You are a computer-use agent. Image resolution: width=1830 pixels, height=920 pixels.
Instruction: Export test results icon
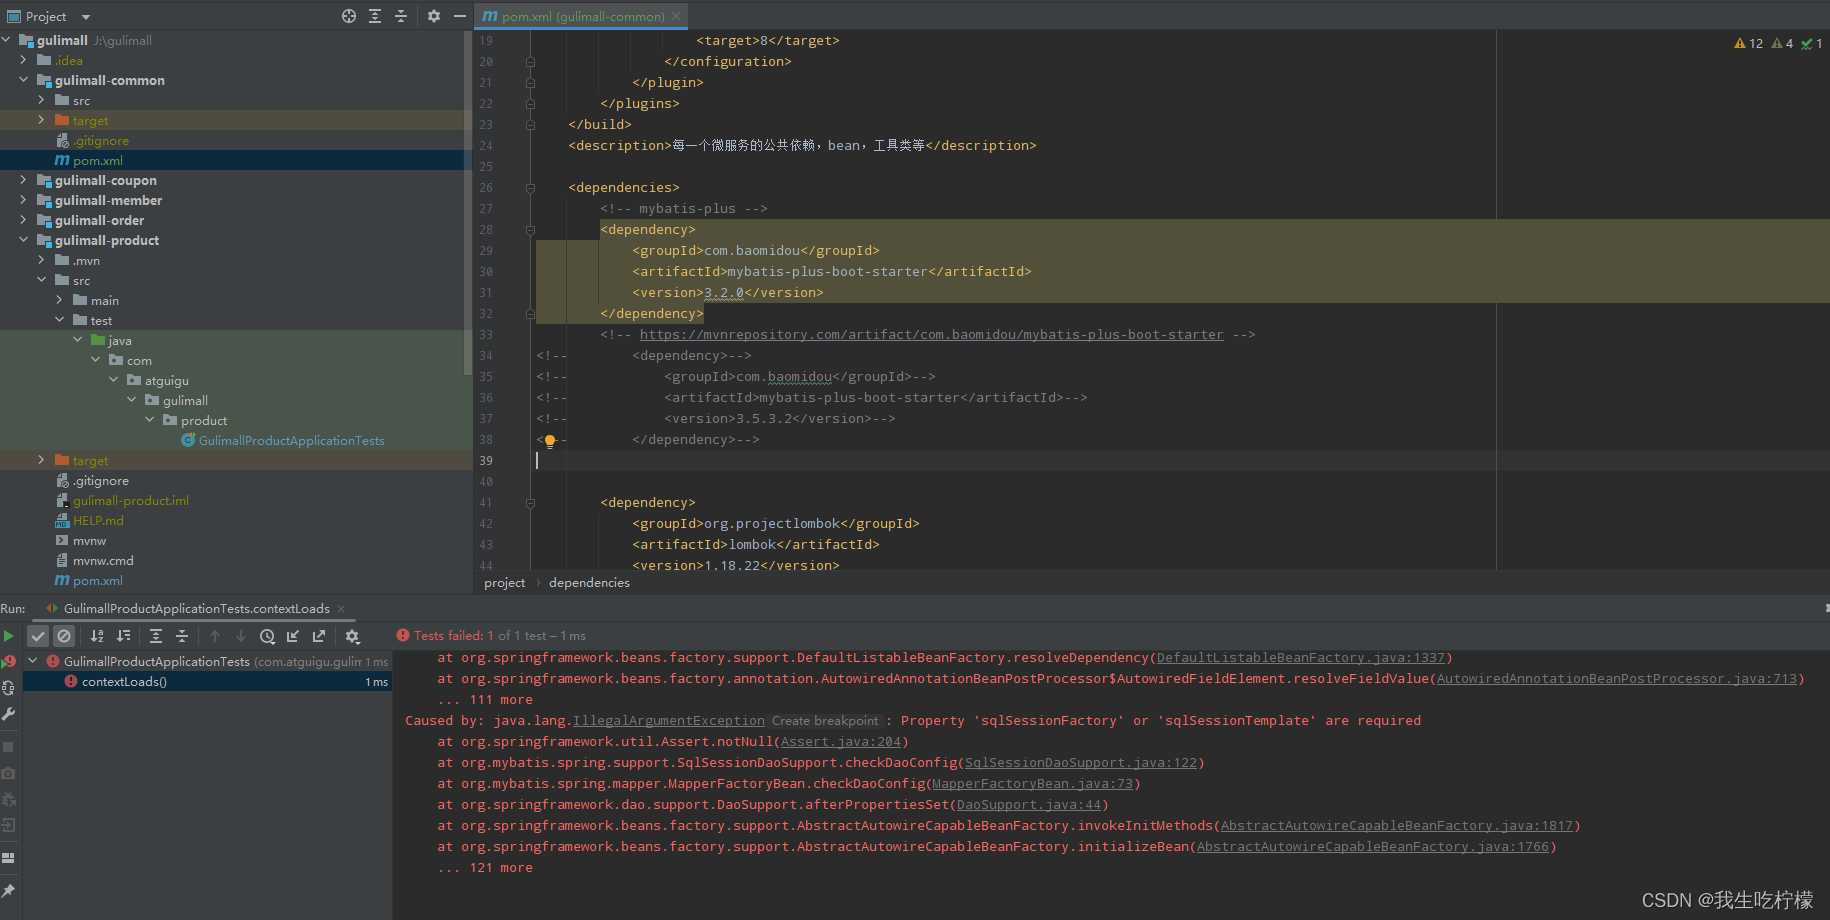(x=319, y=636)
